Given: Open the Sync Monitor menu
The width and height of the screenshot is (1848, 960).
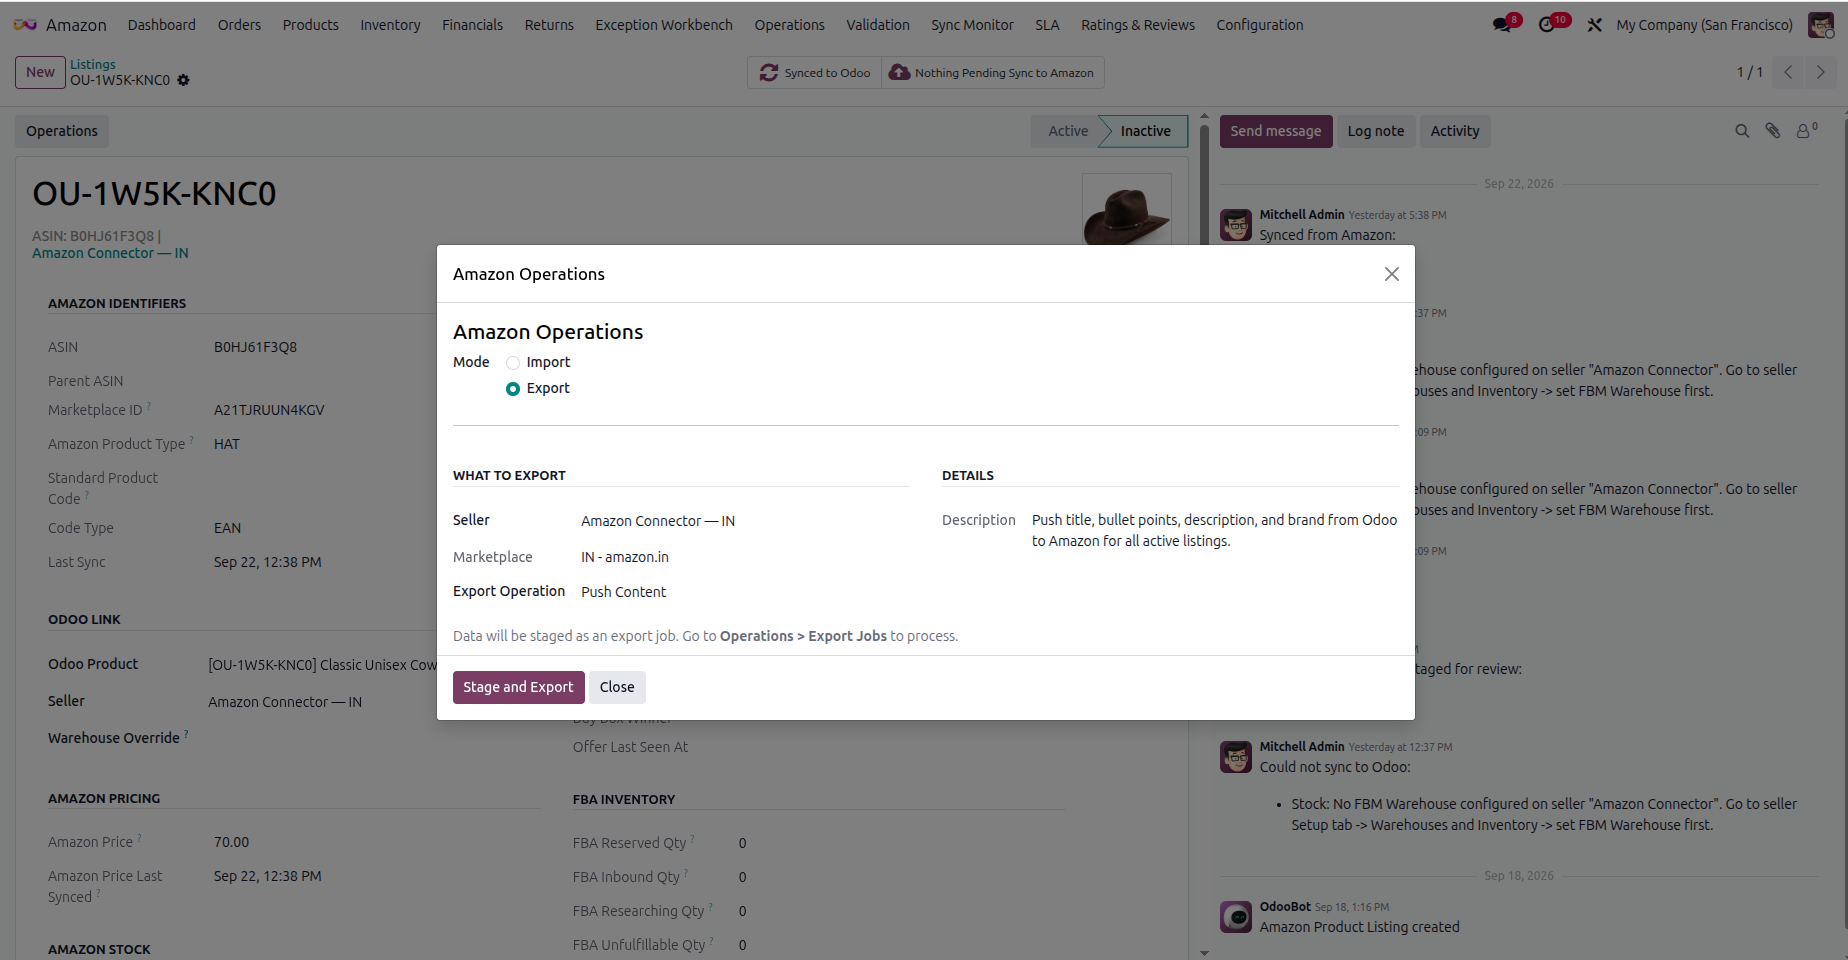Looking at the screenshot, I should pyautogui.click(x=972, y=25).
